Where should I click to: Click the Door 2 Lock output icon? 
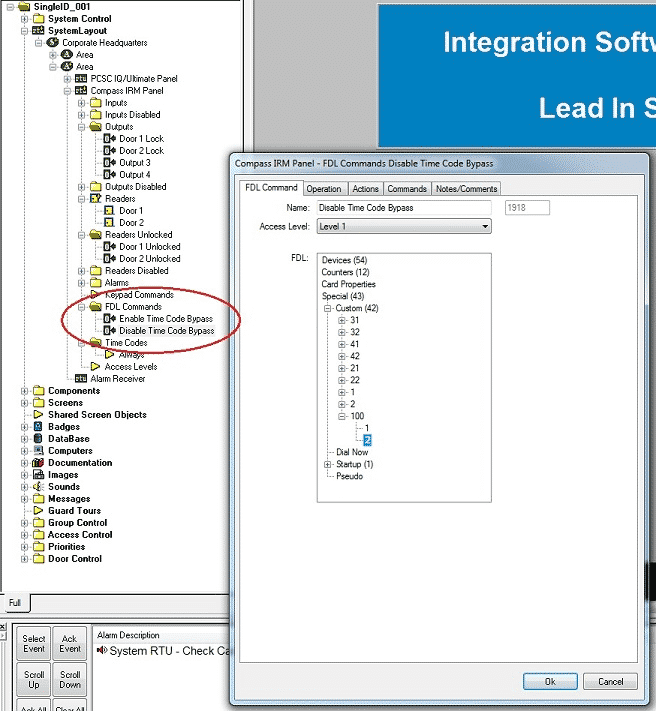pyautogui.click(x=109, y=151)
